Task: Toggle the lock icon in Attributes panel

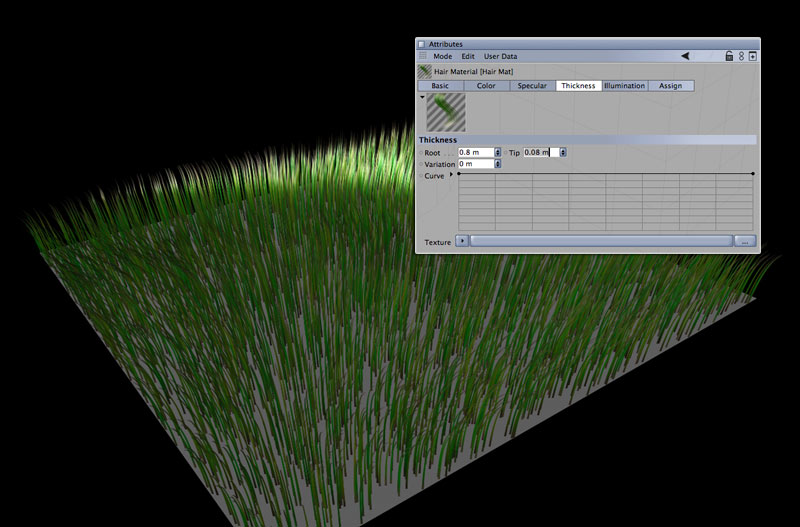Action: coord(729,57)
